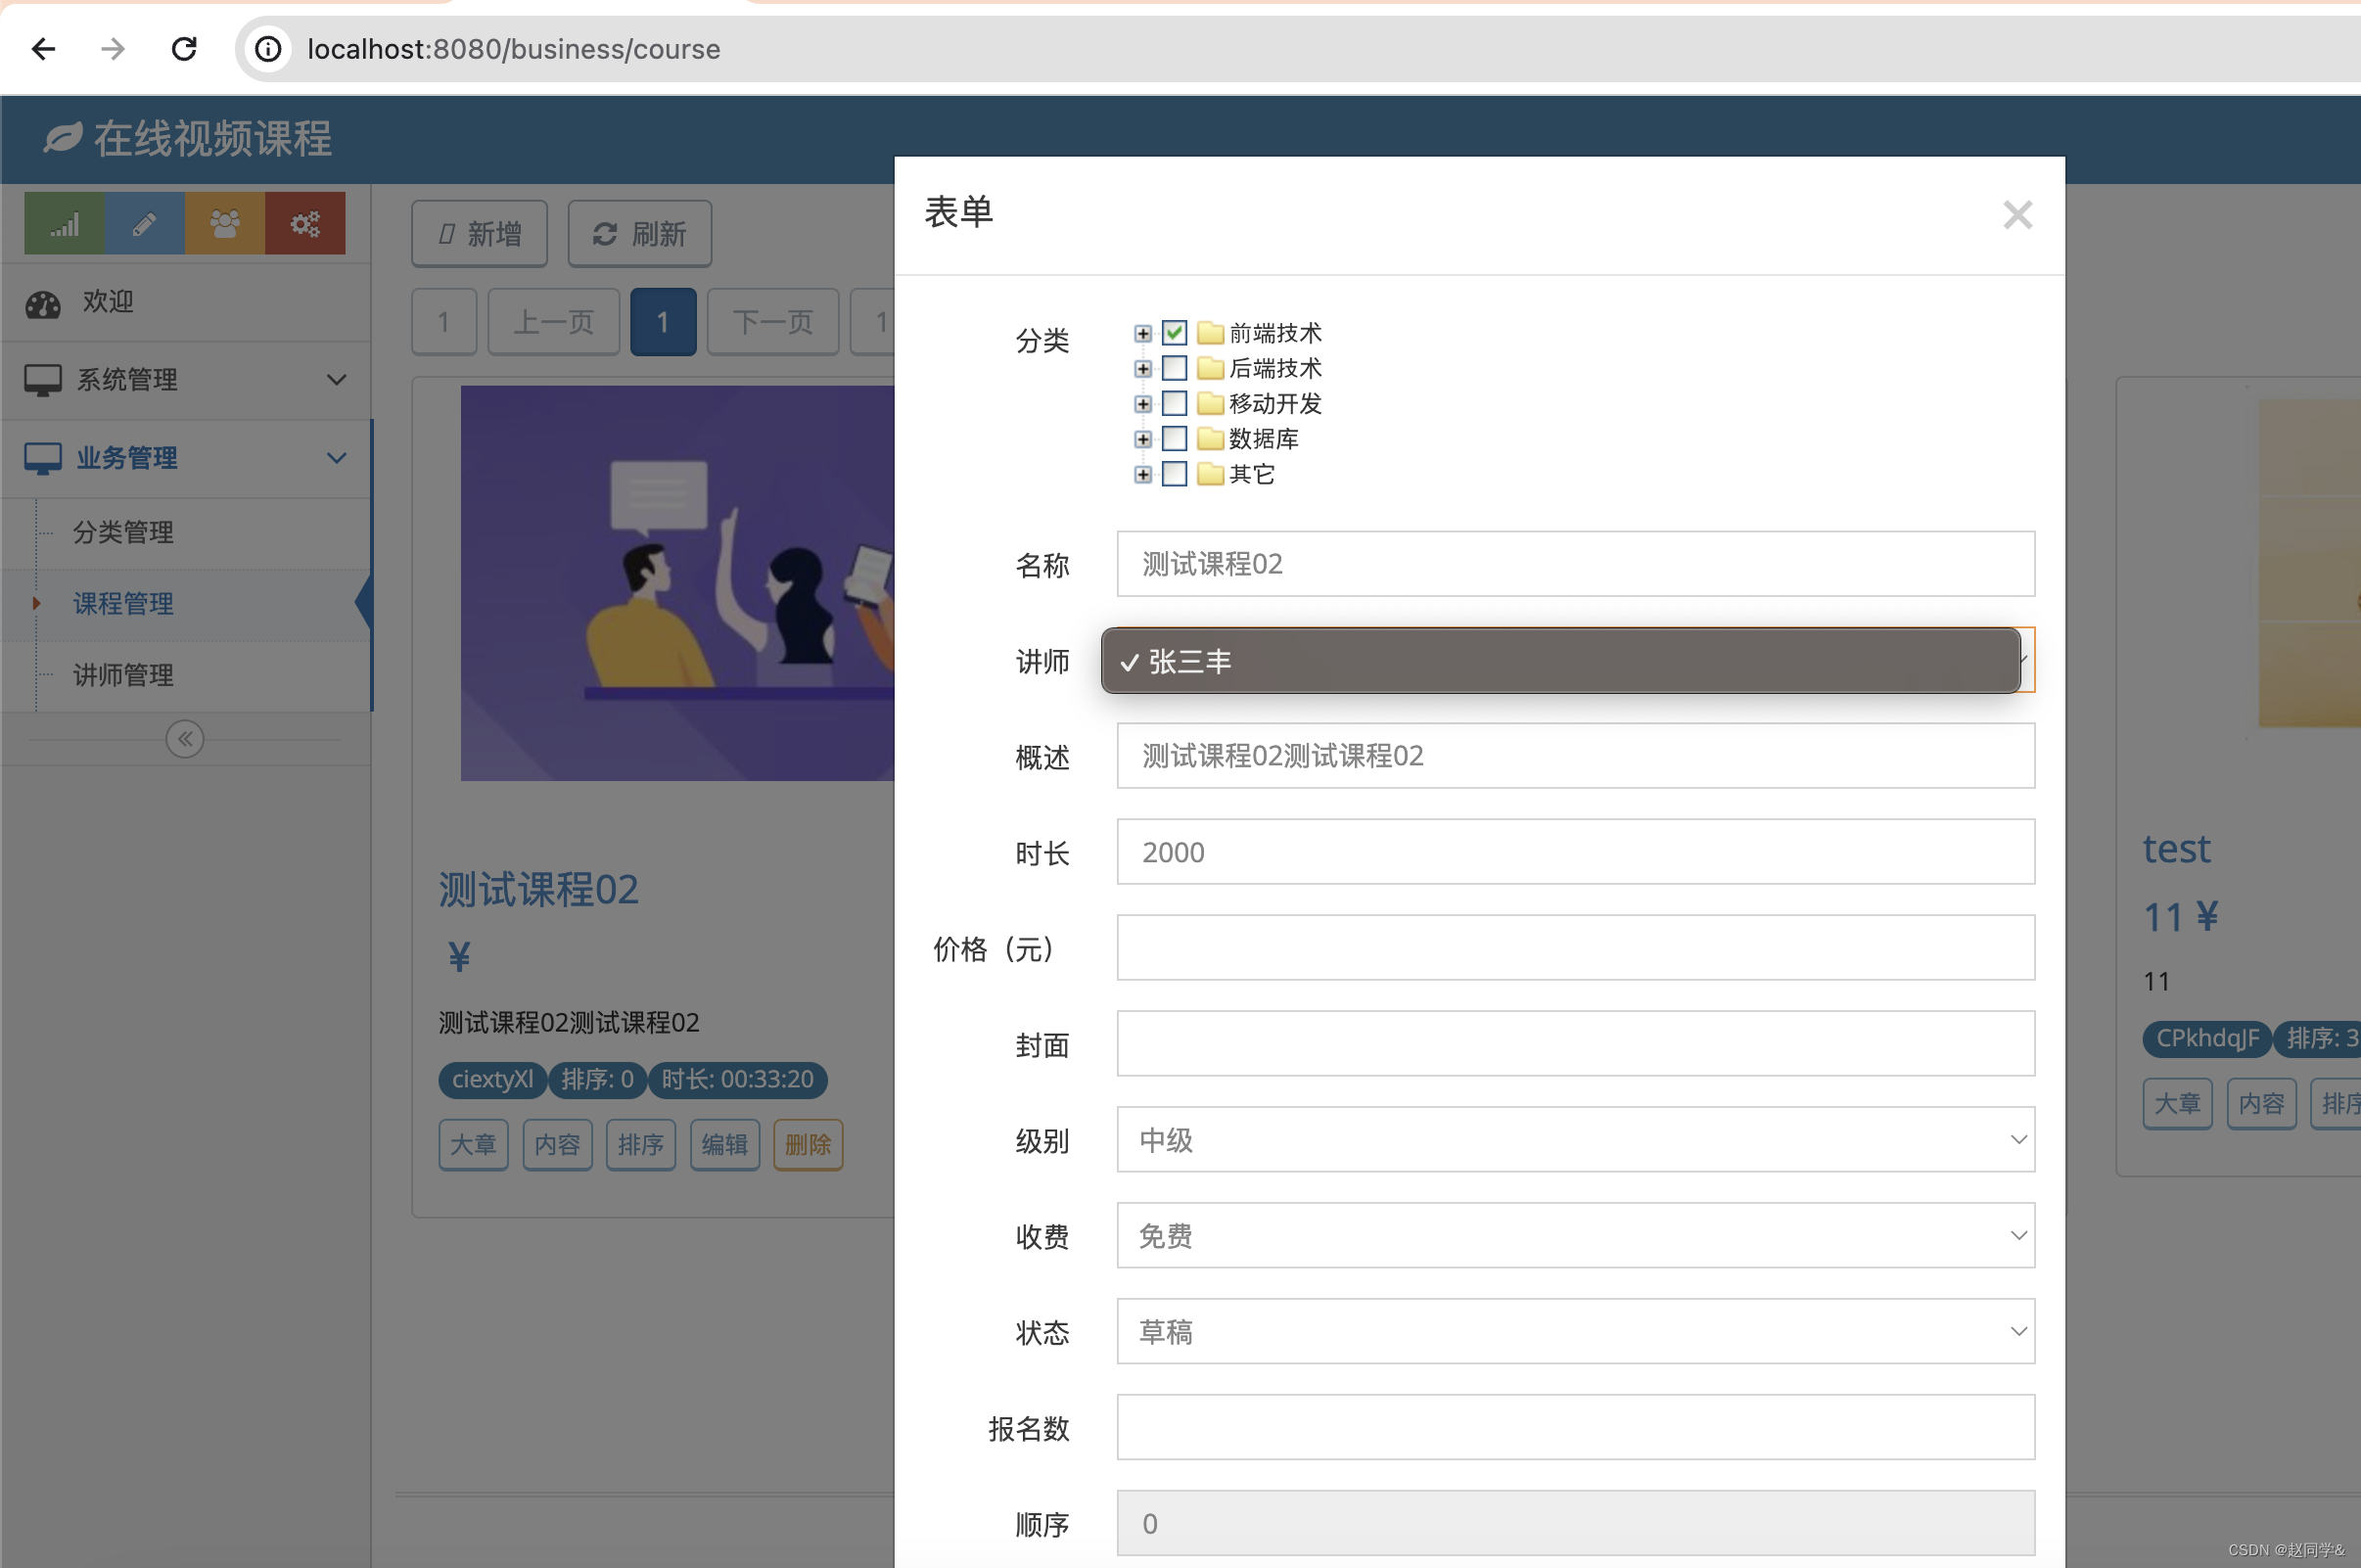Check the 后端技术 category checkbox

click(1174, 368)
